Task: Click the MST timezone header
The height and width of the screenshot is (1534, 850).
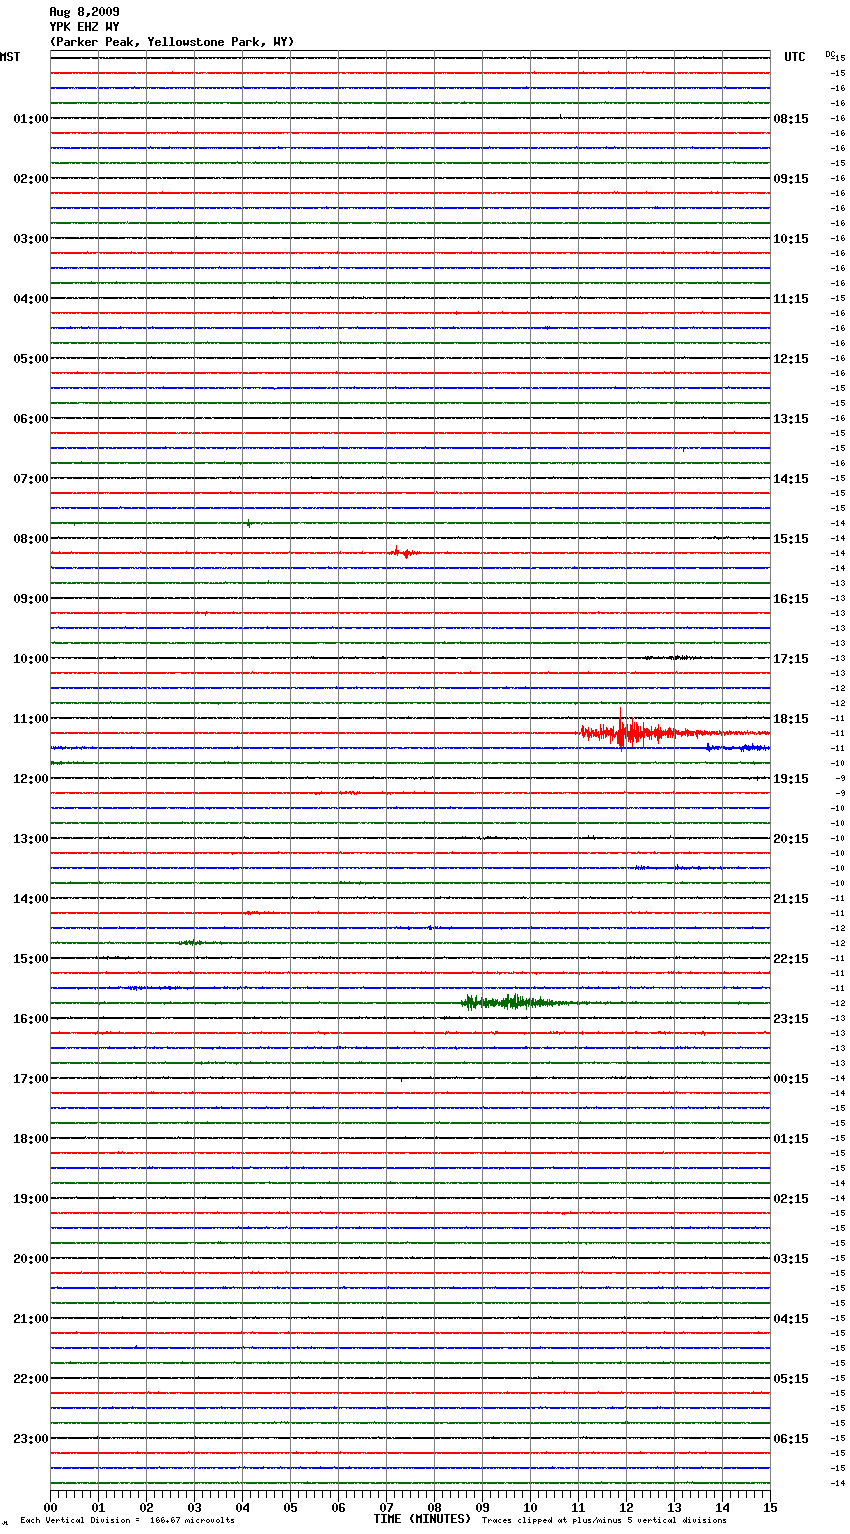Action: [10, 57]
